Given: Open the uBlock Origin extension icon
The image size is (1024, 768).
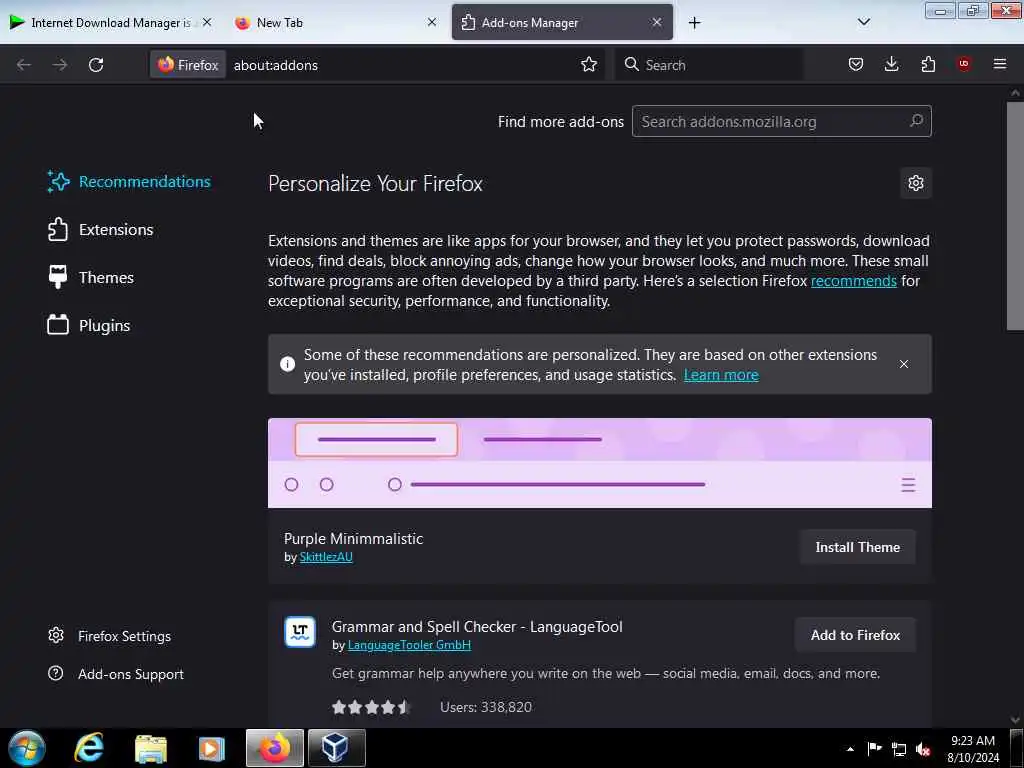Looking at the screenshot, I should pyautogui.click(x=963, y=64).
